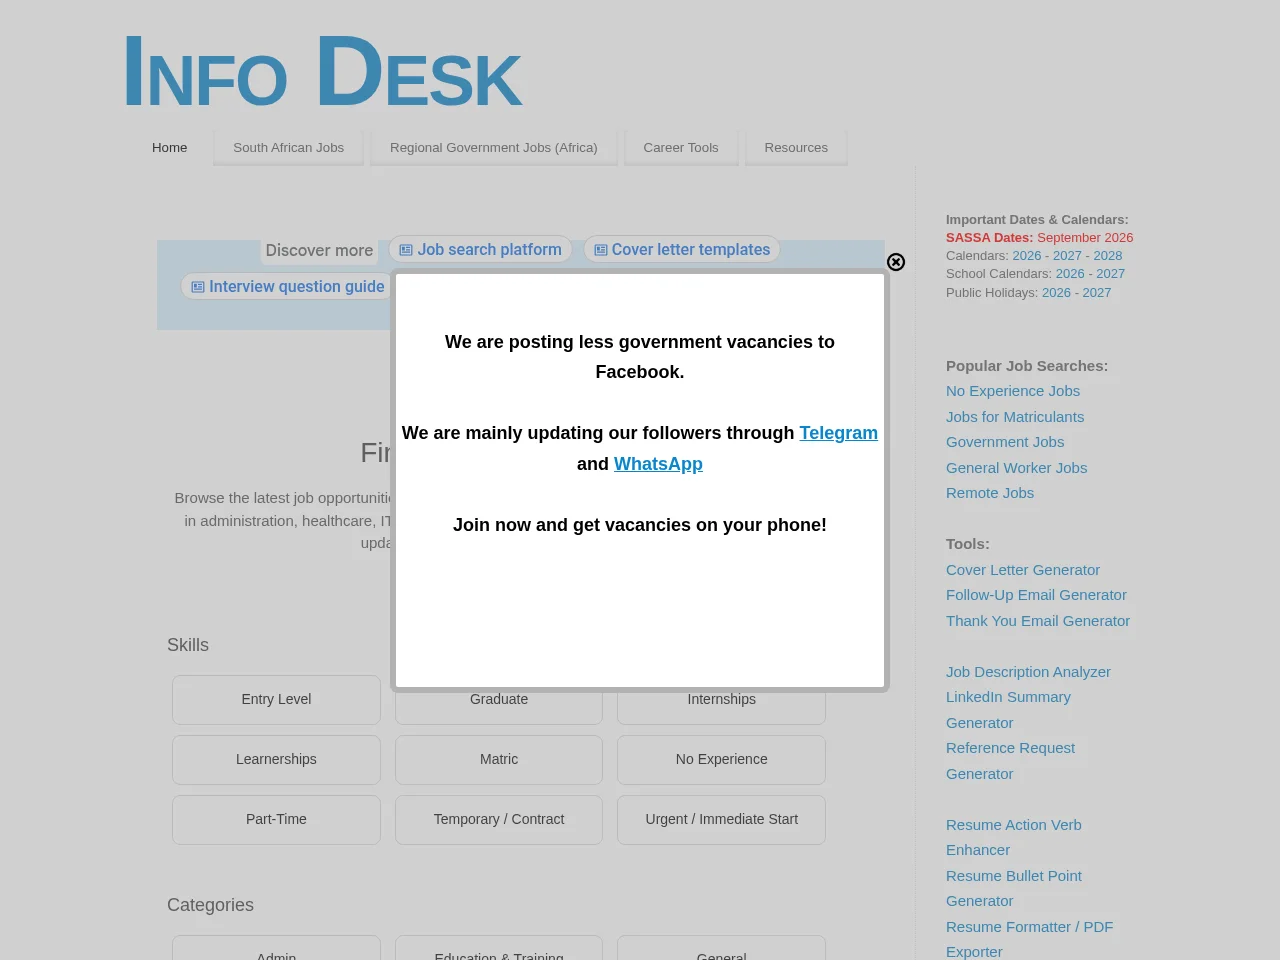
Task: Open Resume Bullet Point Generator tool
Action: pyautogui.click(x=1014, y=888)
